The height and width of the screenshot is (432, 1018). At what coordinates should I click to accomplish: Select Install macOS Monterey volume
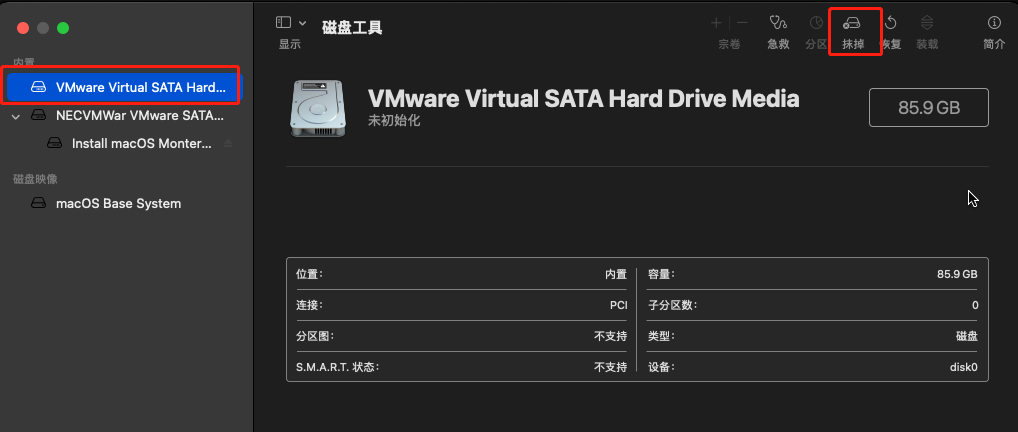(142, 144)
